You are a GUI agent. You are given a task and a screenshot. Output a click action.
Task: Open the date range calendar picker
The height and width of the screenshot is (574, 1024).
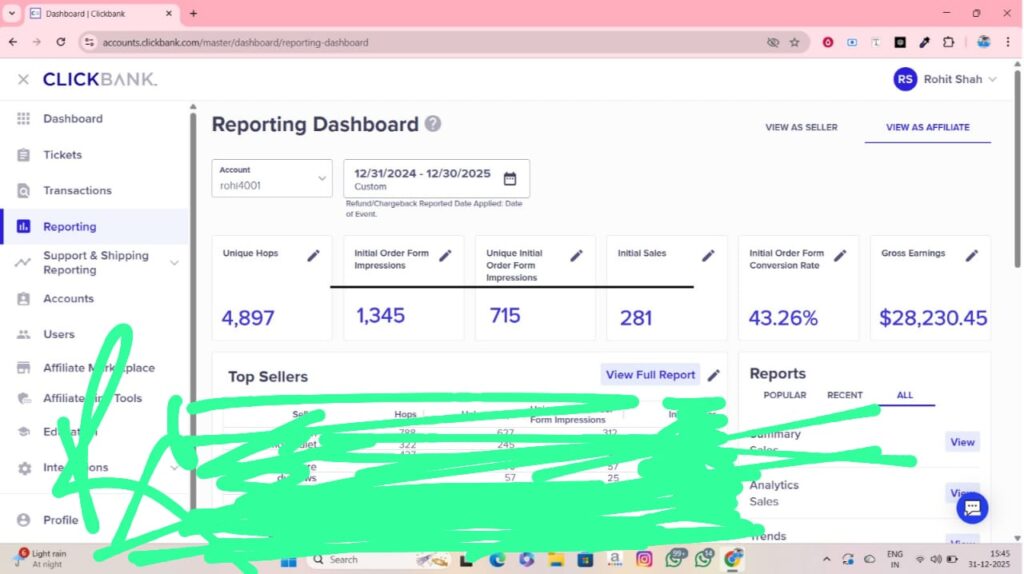(x=509, y=179)
